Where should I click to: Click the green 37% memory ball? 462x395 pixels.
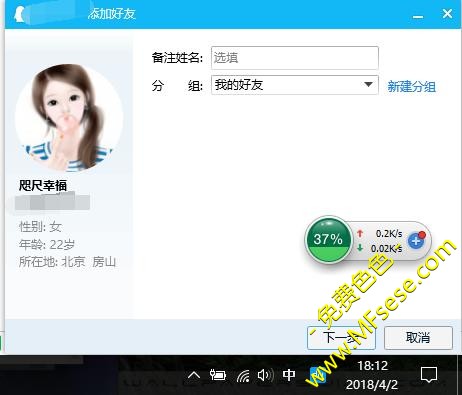click(328, 240)
